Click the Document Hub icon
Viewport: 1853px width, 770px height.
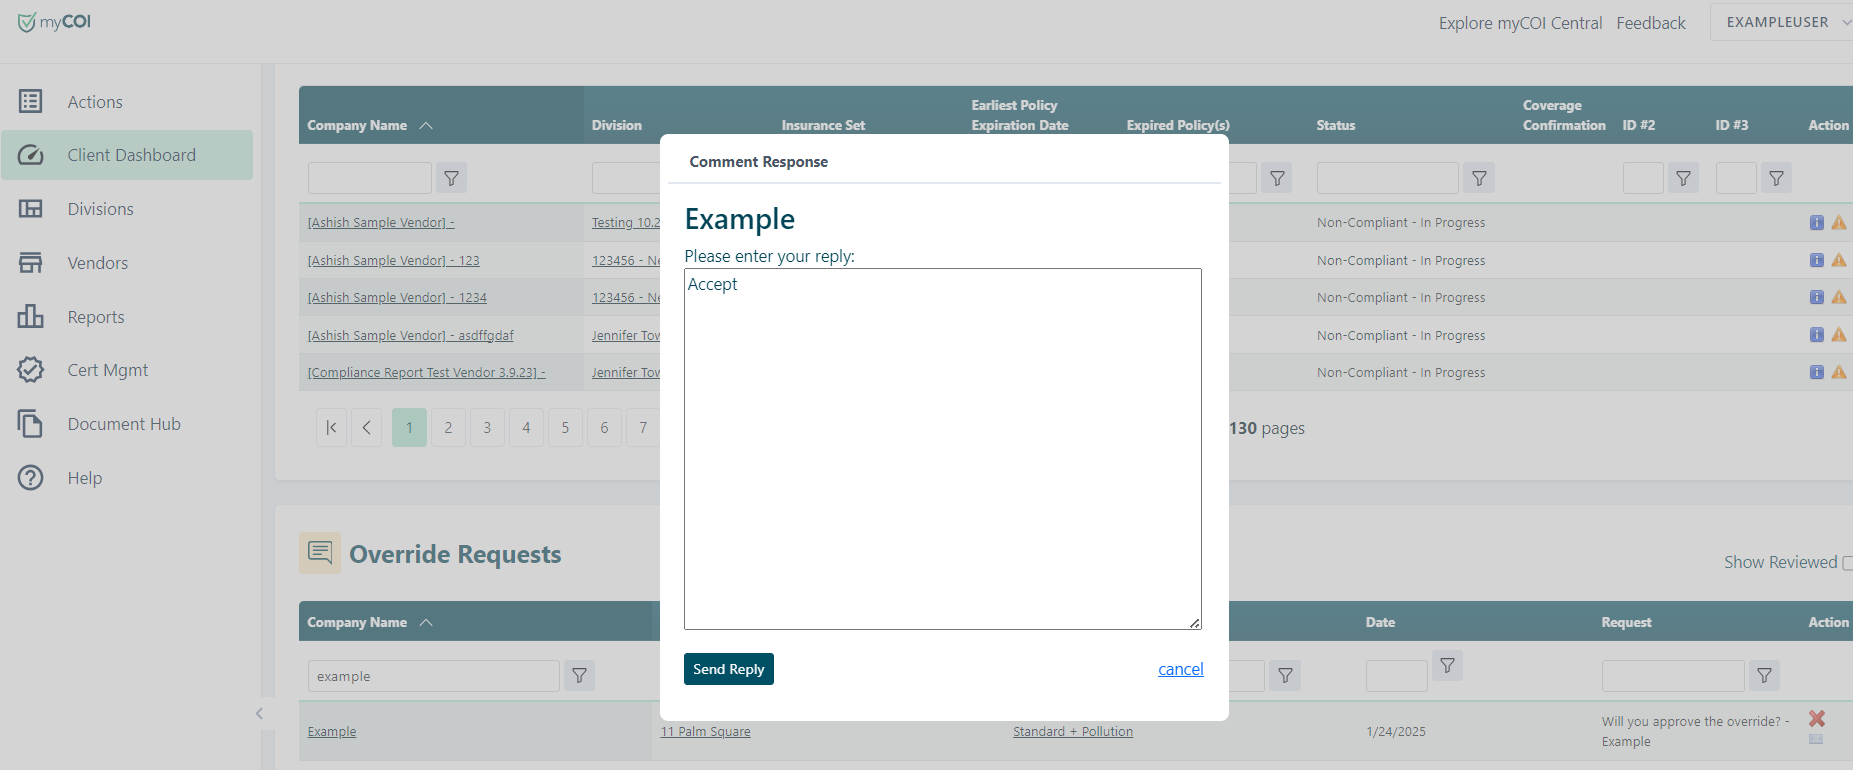coord(31,424)
